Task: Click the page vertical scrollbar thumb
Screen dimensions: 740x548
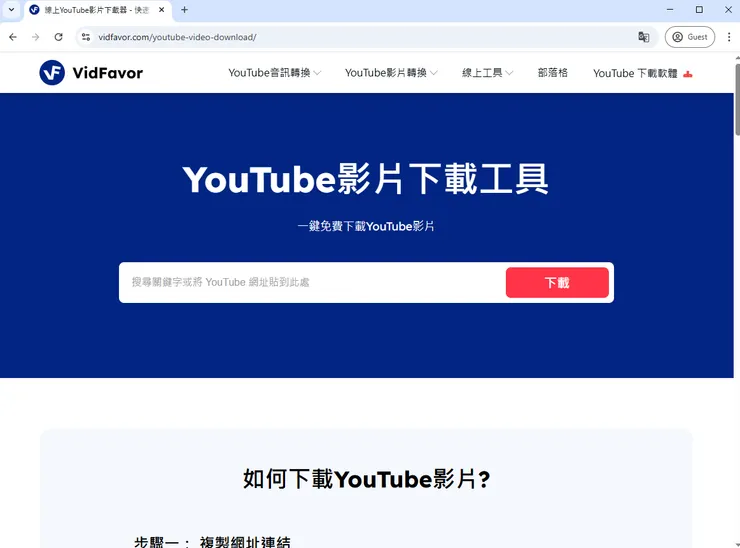Action: [737, 99]
